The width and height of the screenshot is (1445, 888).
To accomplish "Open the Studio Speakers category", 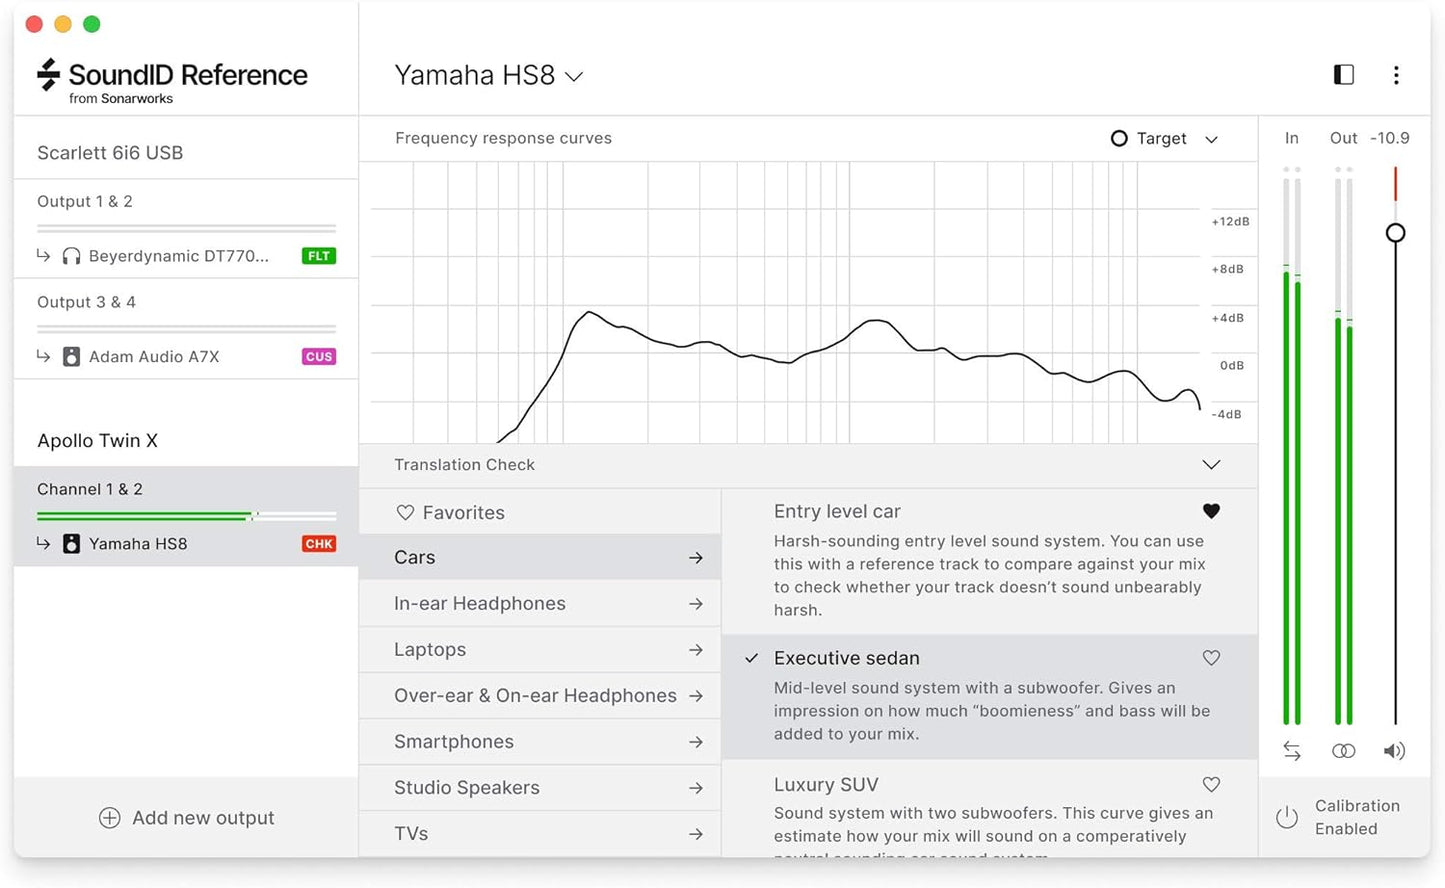I will coord(466,787).
